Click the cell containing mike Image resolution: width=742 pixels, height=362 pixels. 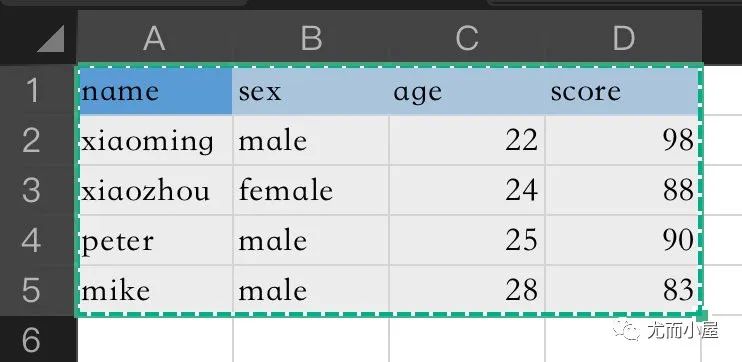pos(155,290)
